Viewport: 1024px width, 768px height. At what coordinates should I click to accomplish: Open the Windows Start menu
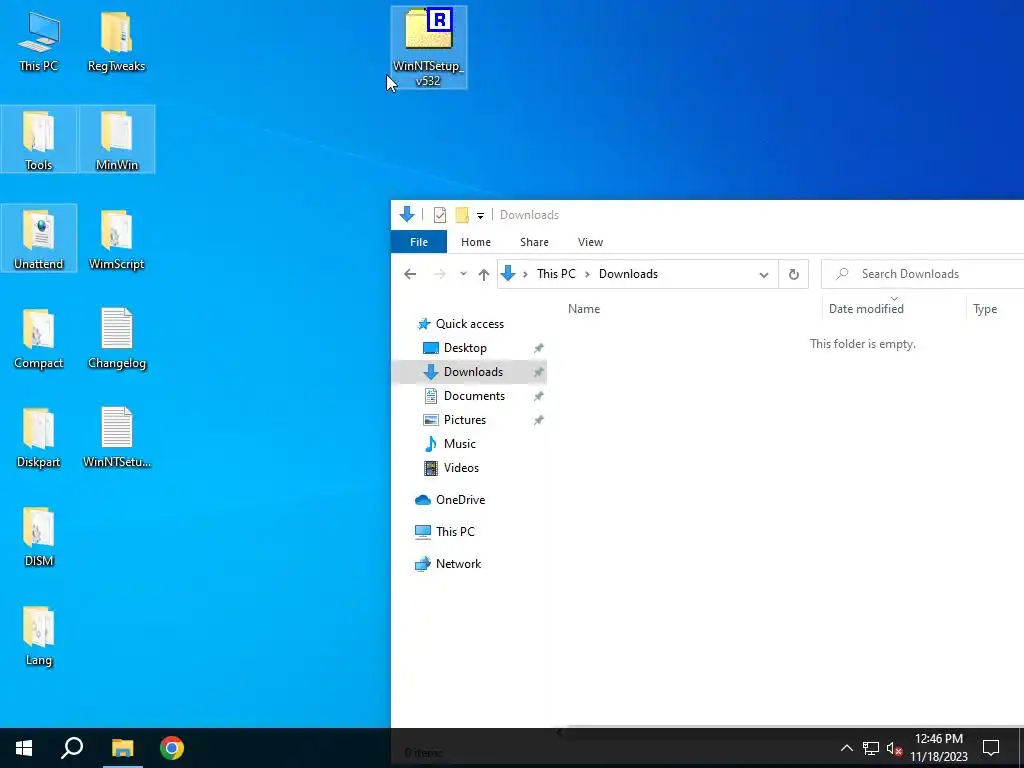(x=24, y=748)
